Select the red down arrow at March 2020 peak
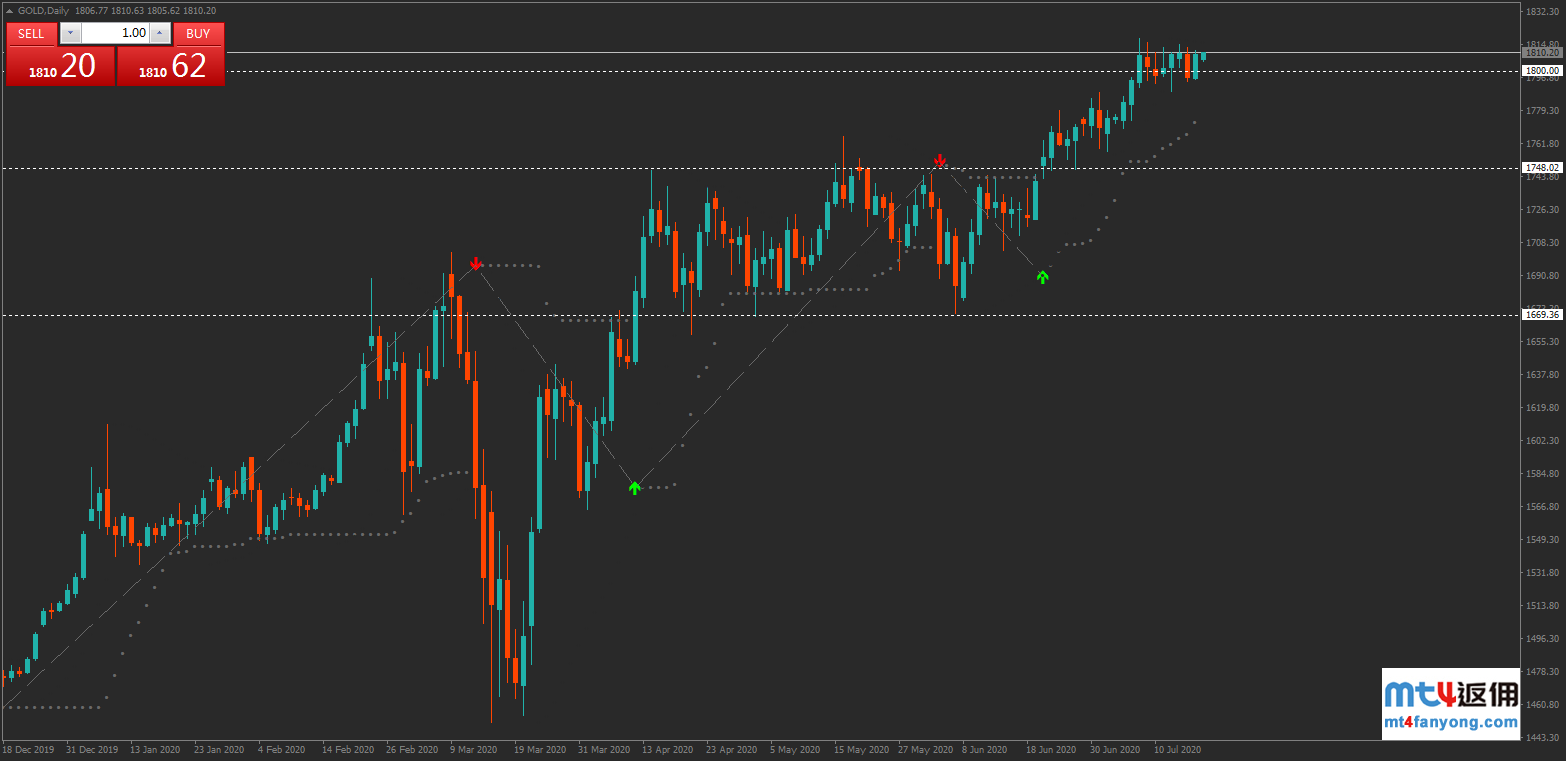Screen dimensions: 1566x761 (477, 264)
